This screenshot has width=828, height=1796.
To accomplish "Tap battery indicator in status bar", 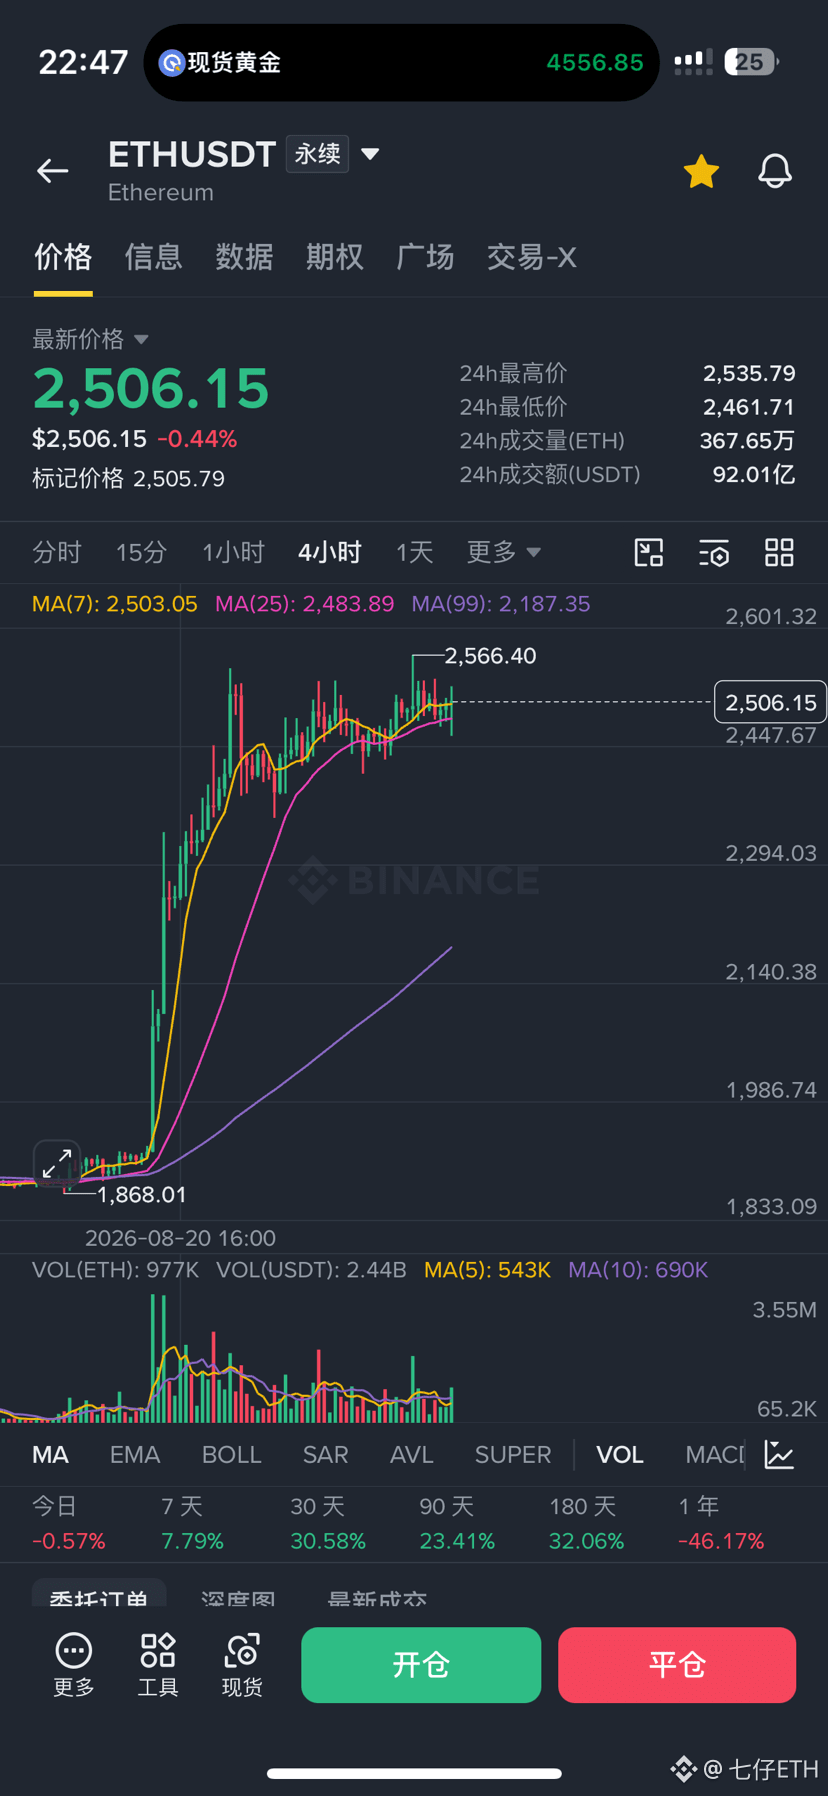I will tap(751, 62).
